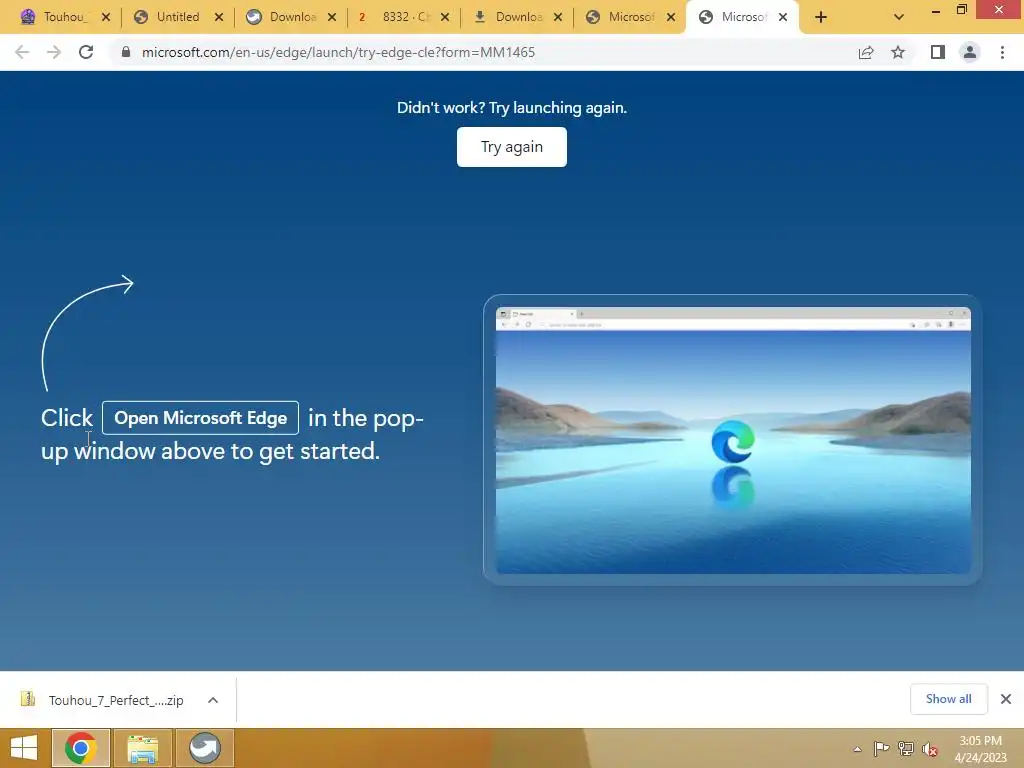Screen dimensions: 1024x768
Task: Click the Open Microsoft Edge outlined label
Action: click(200, 418)
